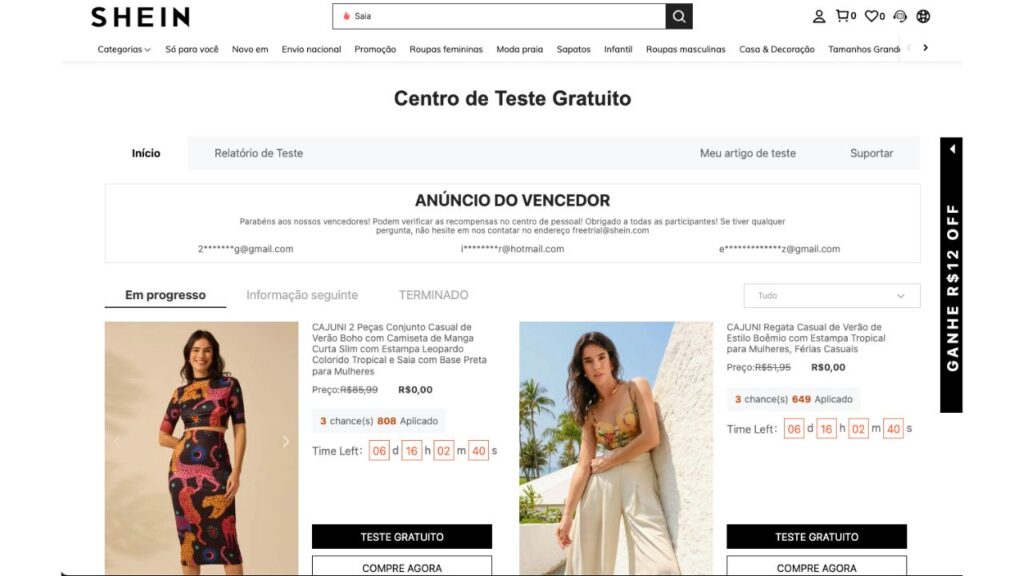Click the SHEIN logo
1024x576 pixels.
[140, 17]
